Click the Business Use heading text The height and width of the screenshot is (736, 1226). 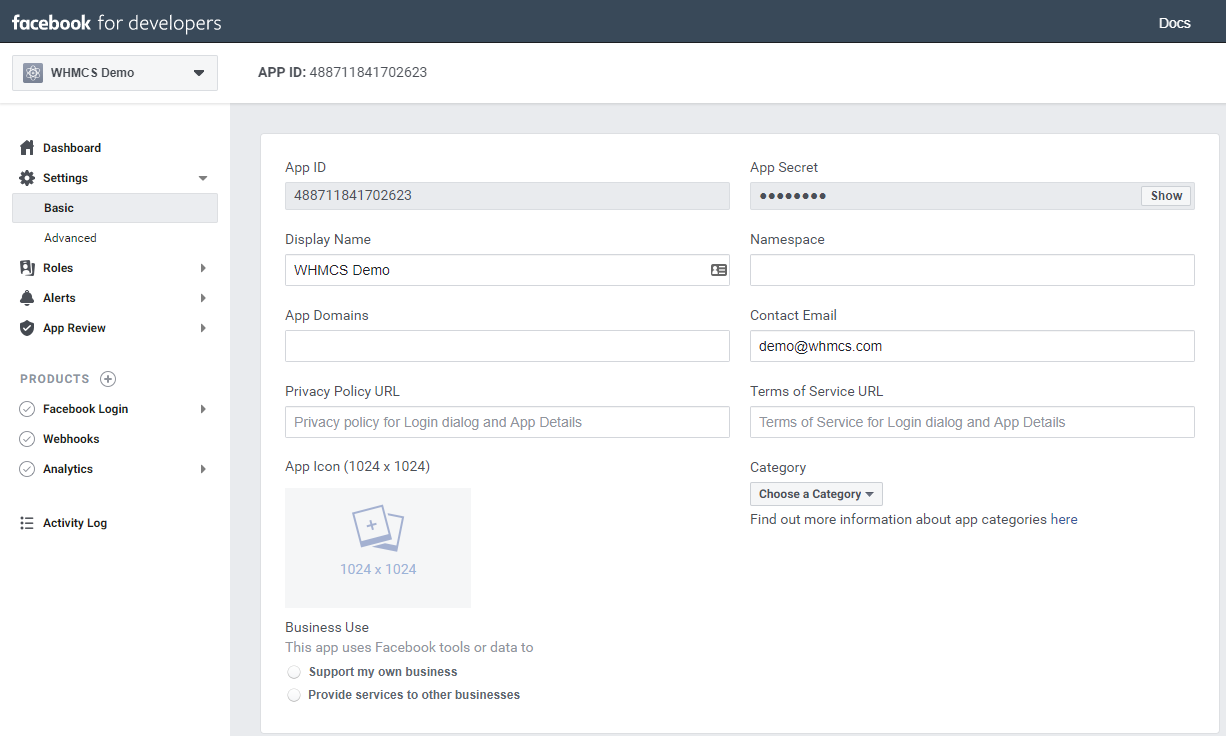tap(327, 628)
